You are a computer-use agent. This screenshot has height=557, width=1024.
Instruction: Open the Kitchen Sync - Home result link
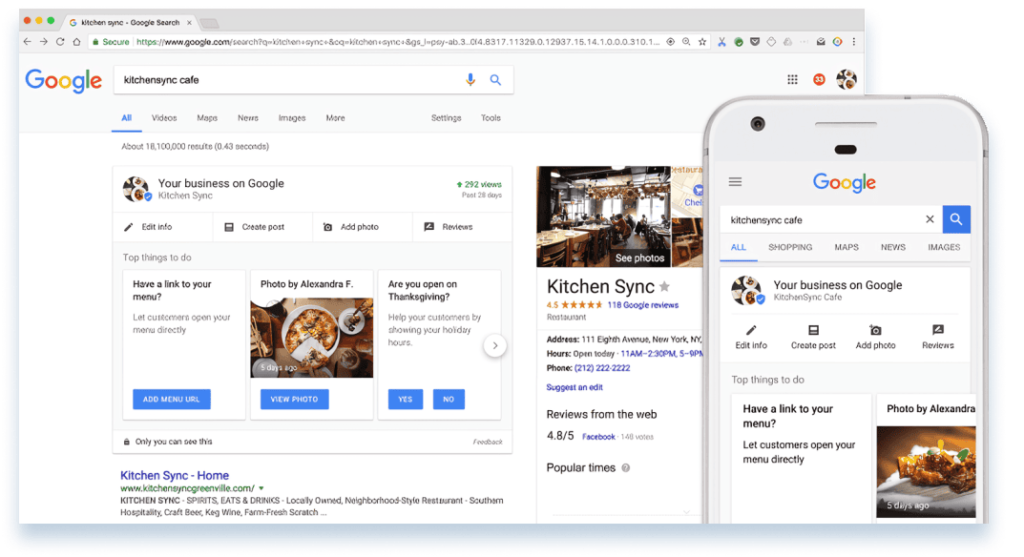(174, 475)
